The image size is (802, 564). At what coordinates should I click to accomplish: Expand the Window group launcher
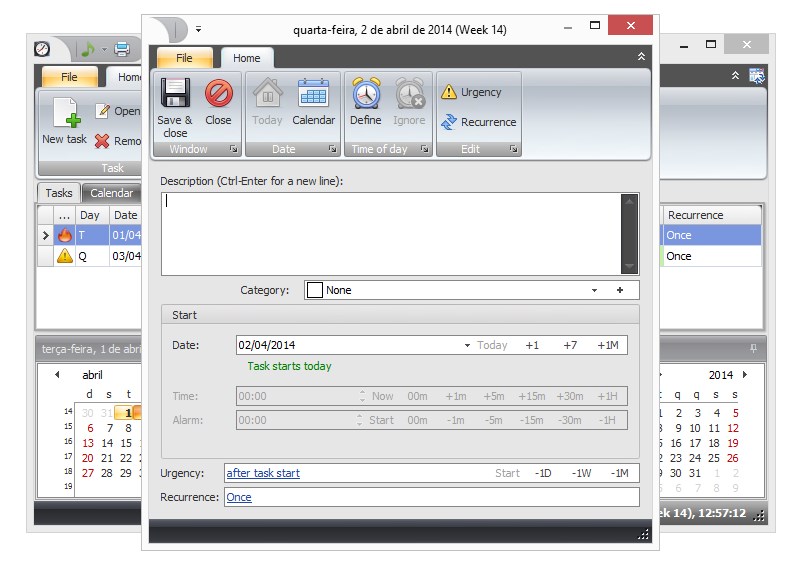click(234, 149)
